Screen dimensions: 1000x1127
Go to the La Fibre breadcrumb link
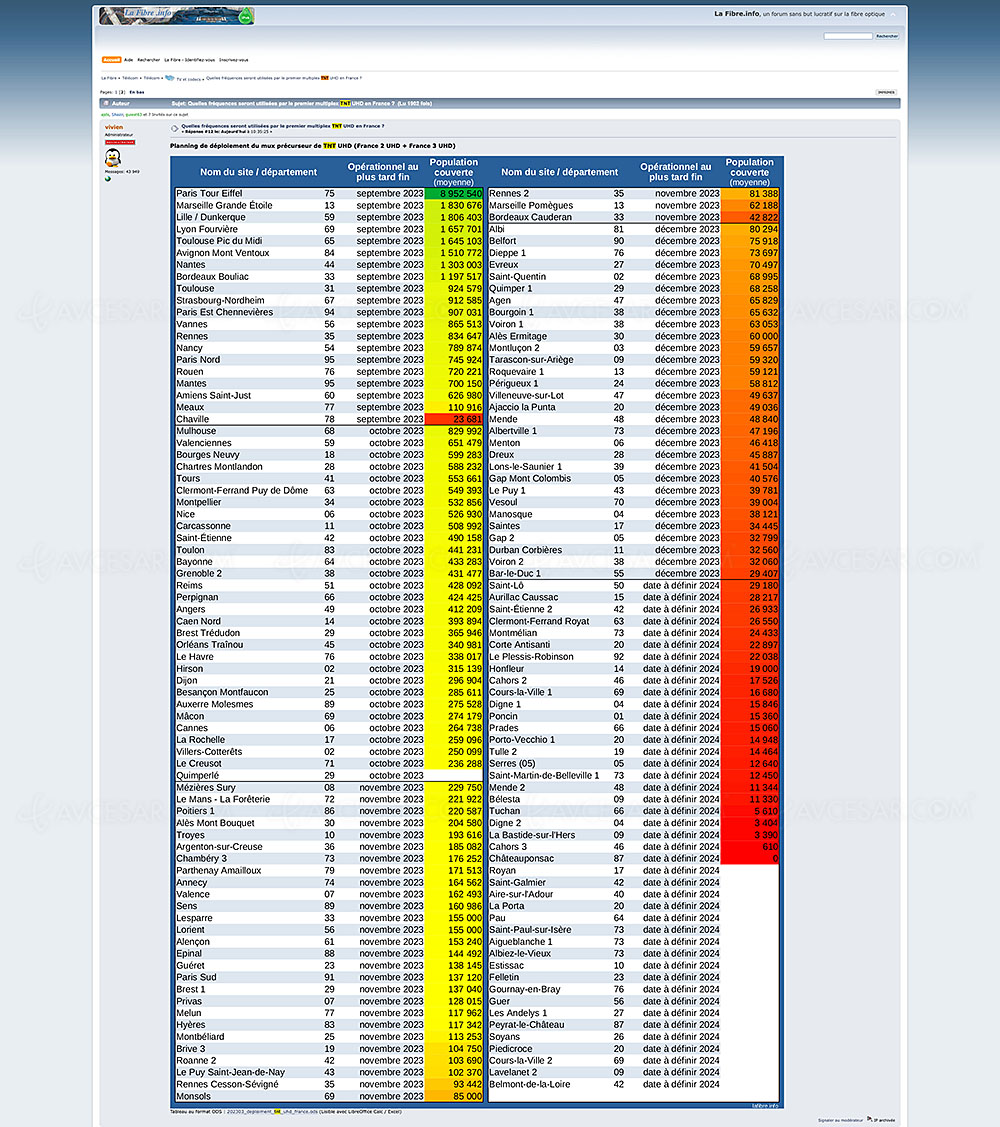[x=109, y=78]
